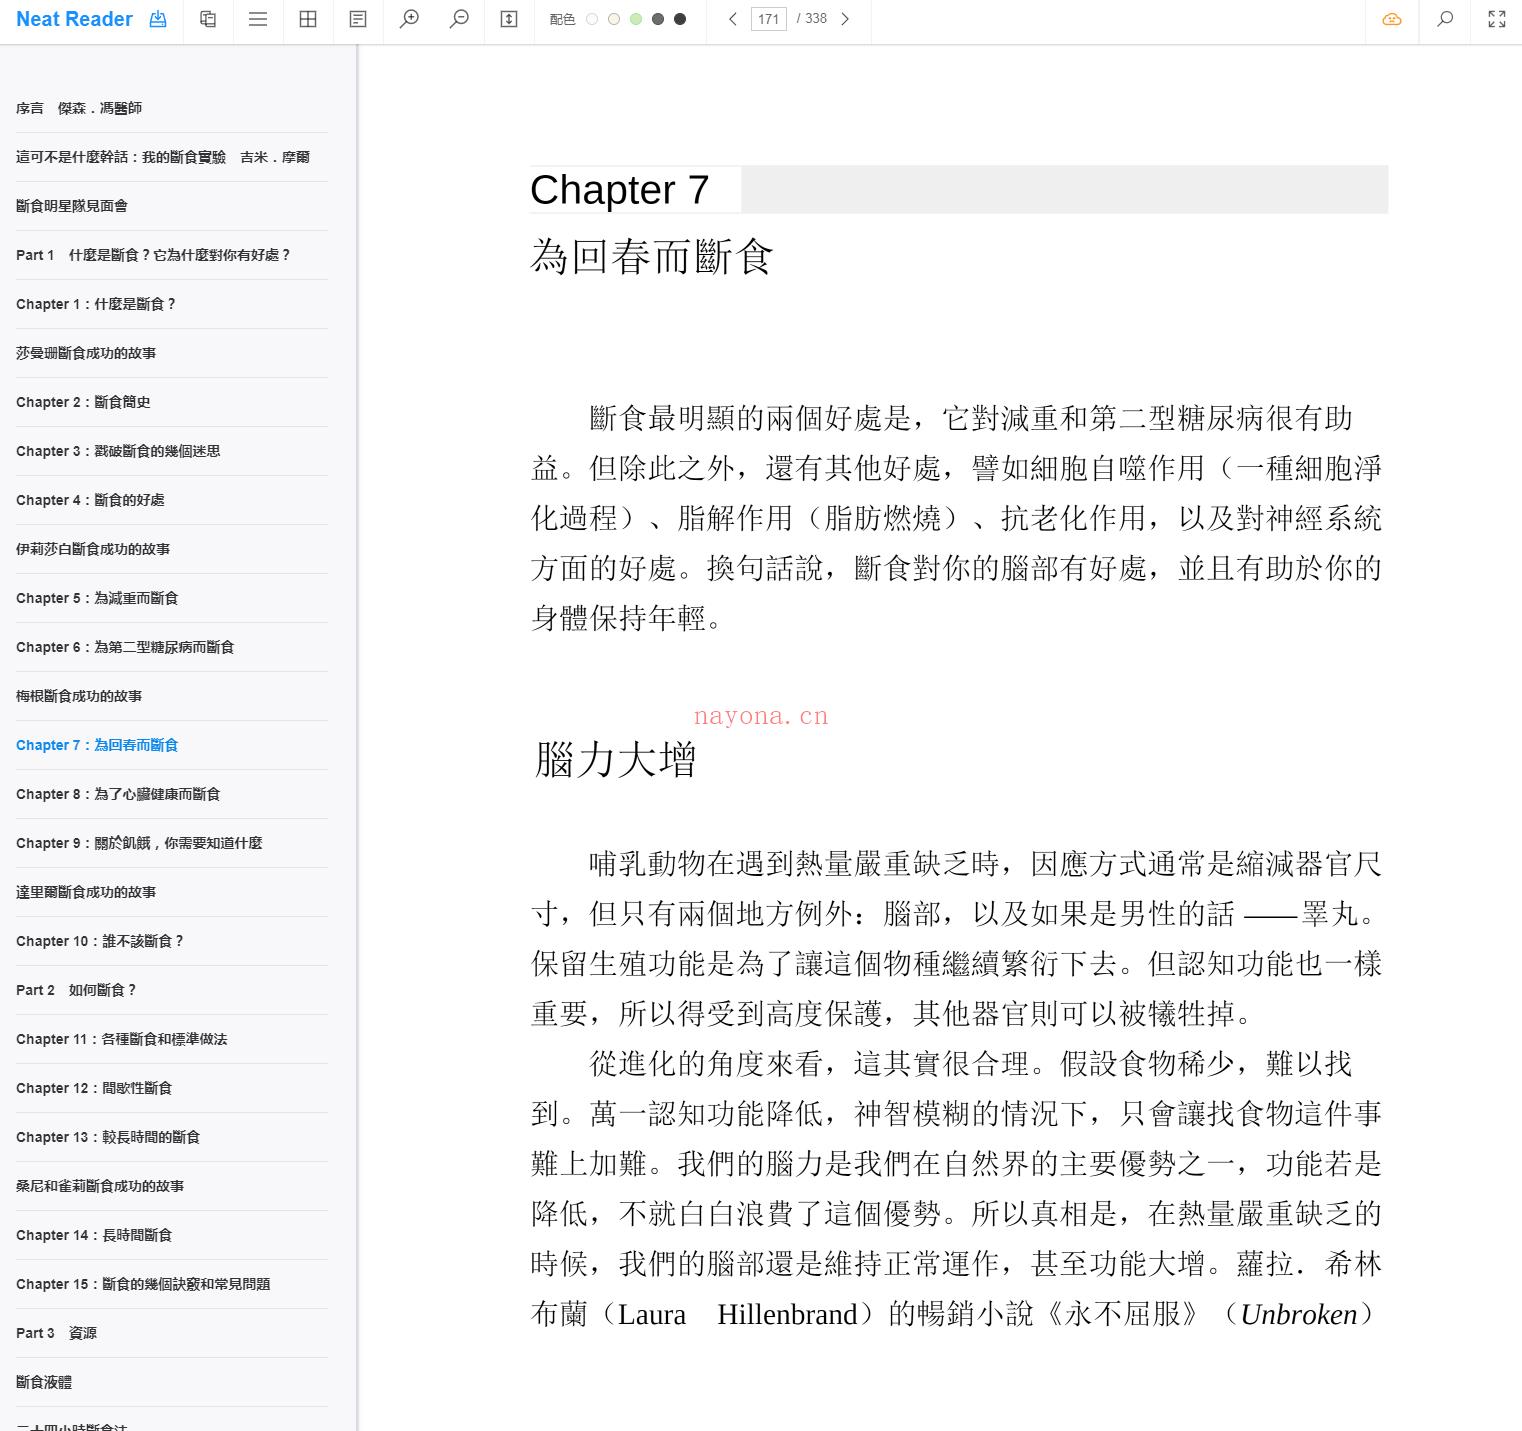Image resolution: width=1522 pixels, height=1431 pixels.
Task: Open 達里爾斷食成功的故事
Action: [172, 892]
